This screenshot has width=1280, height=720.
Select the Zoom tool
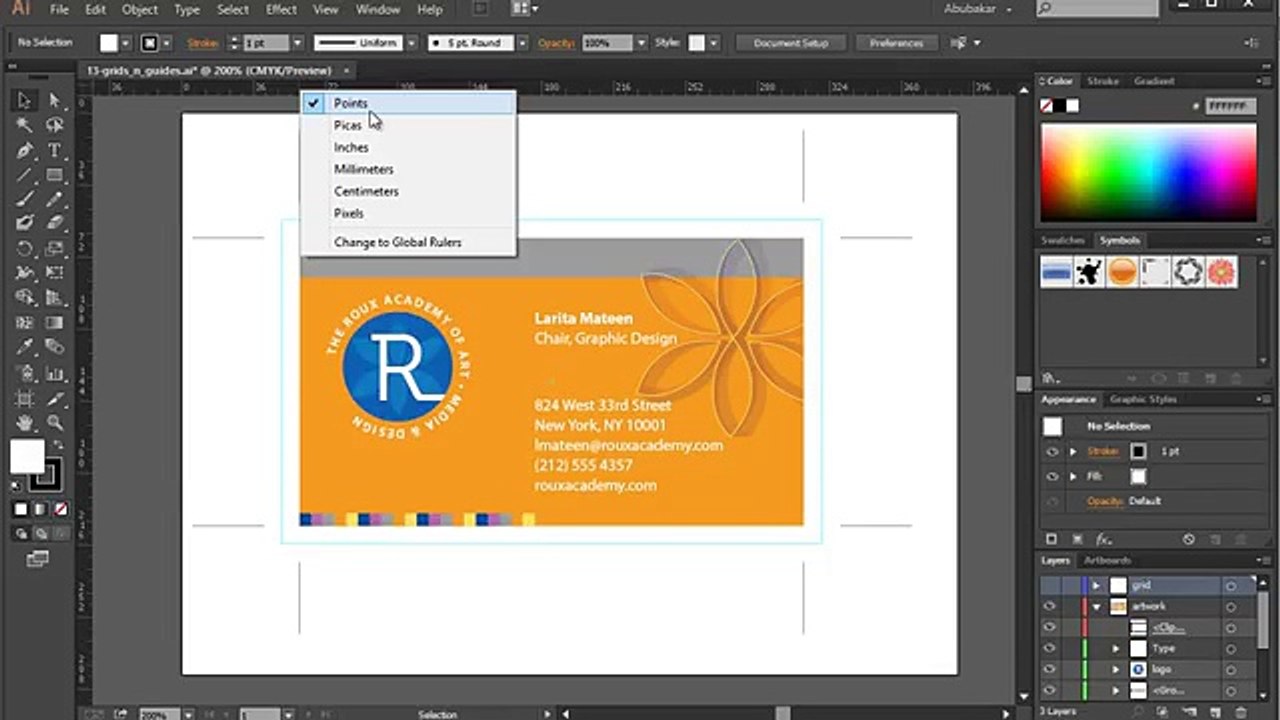(54, 423)
